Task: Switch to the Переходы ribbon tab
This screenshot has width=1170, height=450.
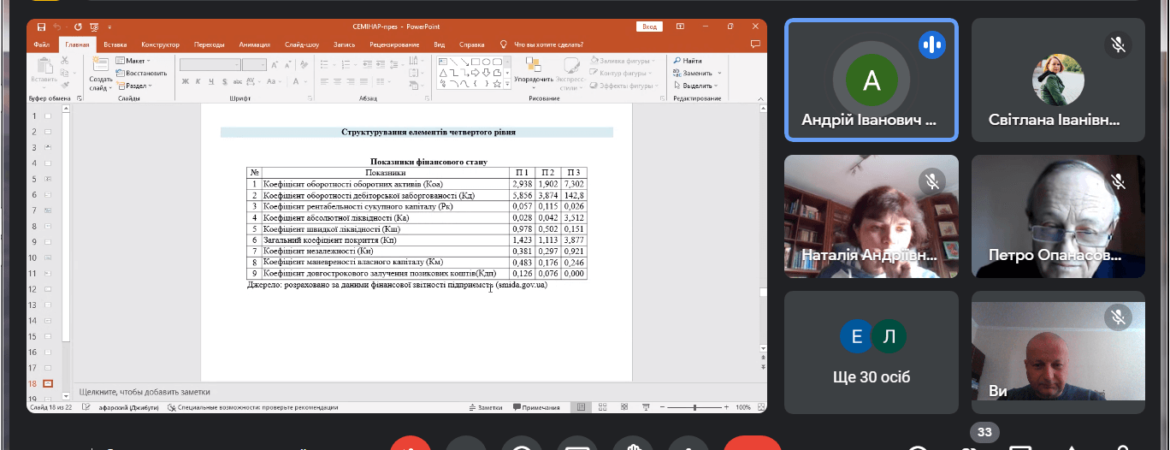Action: [209, 45]
